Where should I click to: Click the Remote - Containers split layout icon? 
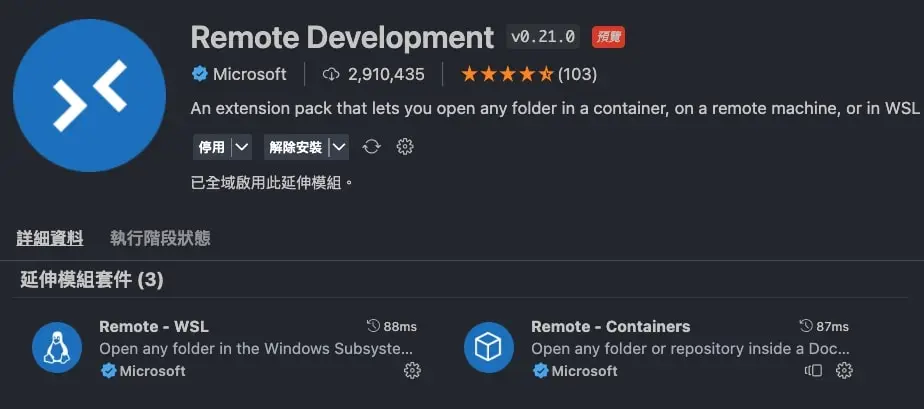pos(813,371)
